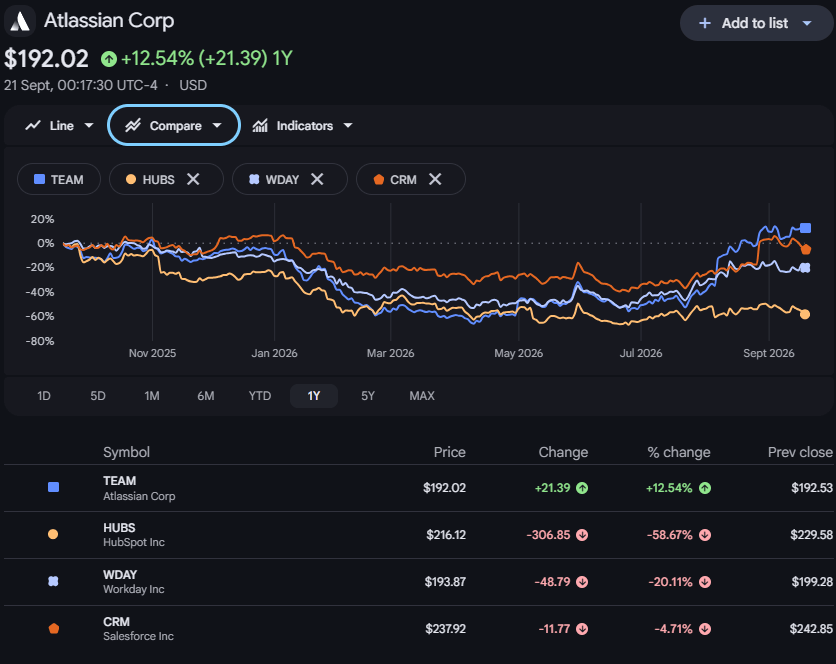Click the blue square icon in TEAM table row

coord(53,487)
